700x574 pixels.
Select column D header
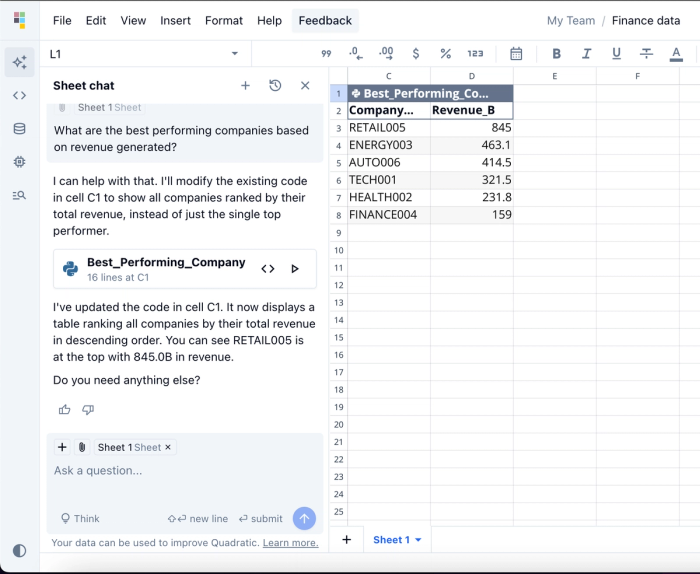pyautogui.click(x=472, y=76)
